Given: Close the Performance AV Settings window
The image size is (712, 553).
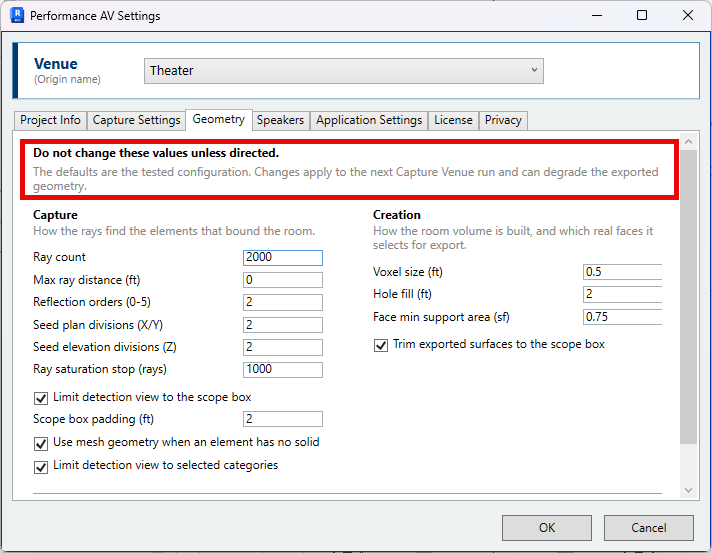Looking at the screenshot, I should pyautogui.click(x=687, y=15).
